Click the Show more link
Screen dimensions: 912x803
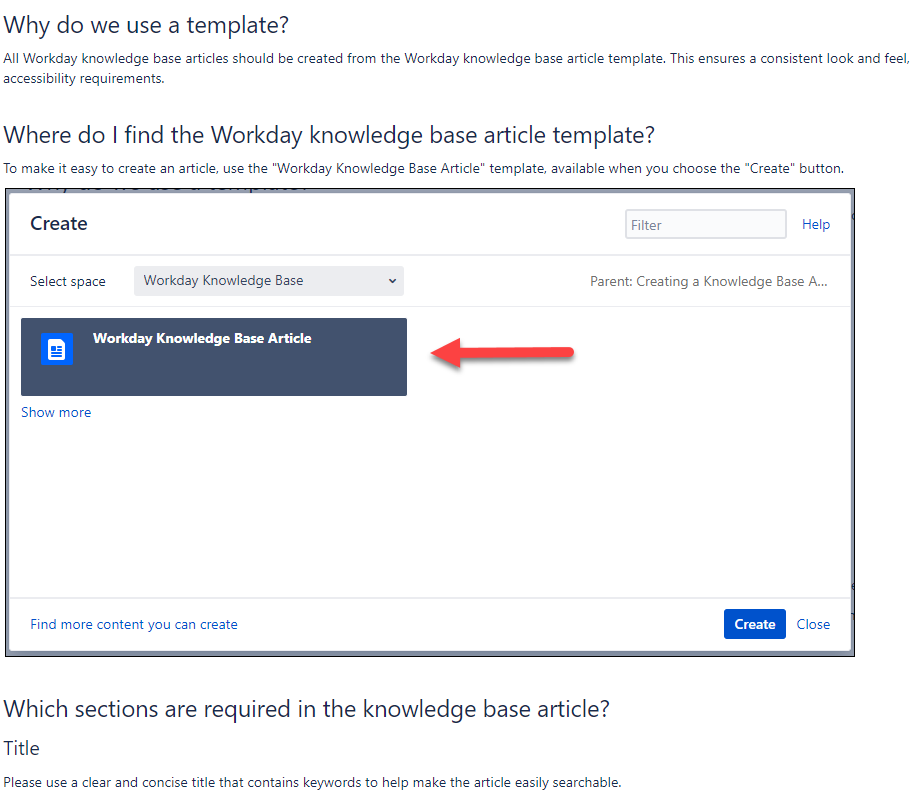[56, 412]
